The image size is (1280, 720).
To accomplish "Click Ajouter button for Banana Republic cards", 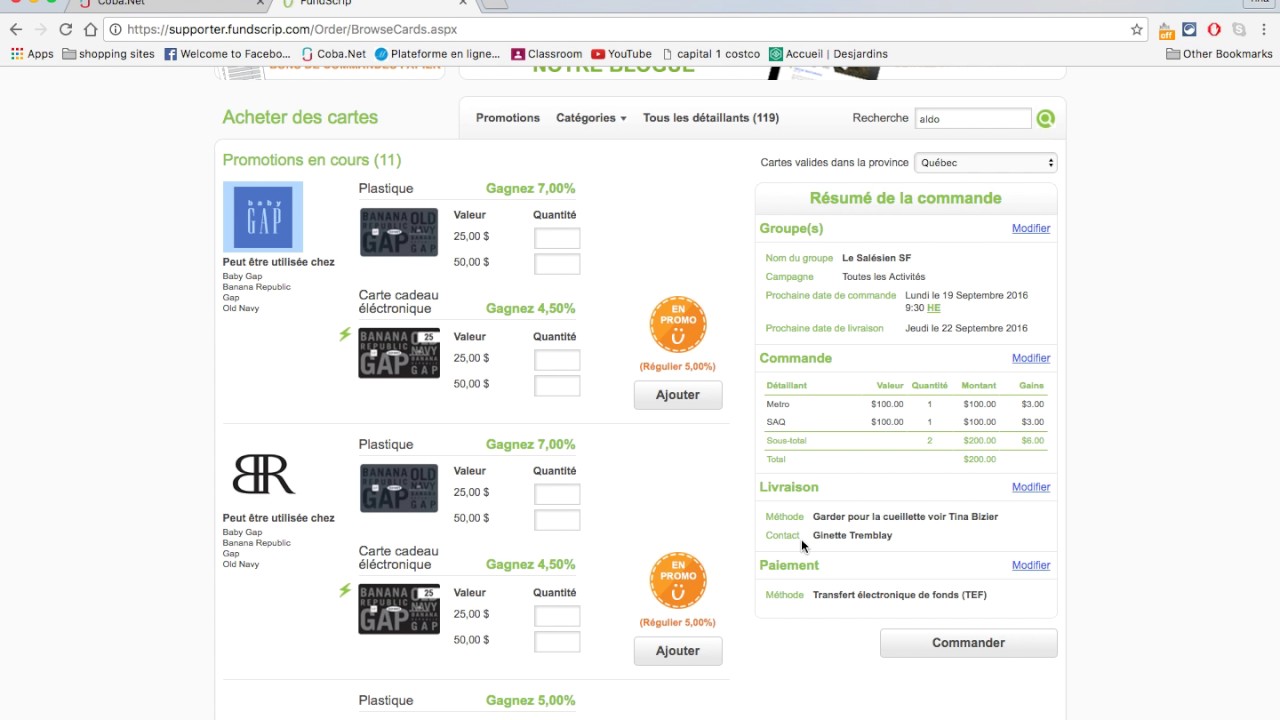I will (678, 651).
